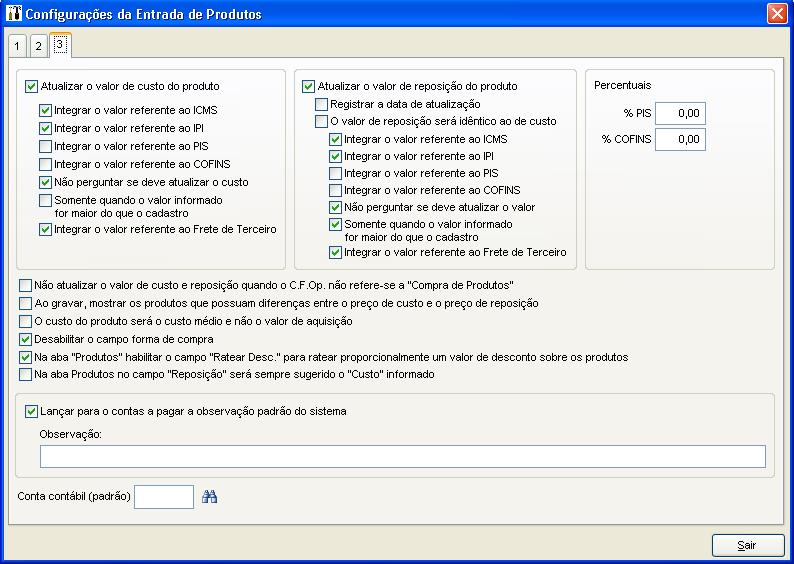Screen dimensions: 794x564
Task: Click the 'Percentuais' group label
Action: [622, 86]
